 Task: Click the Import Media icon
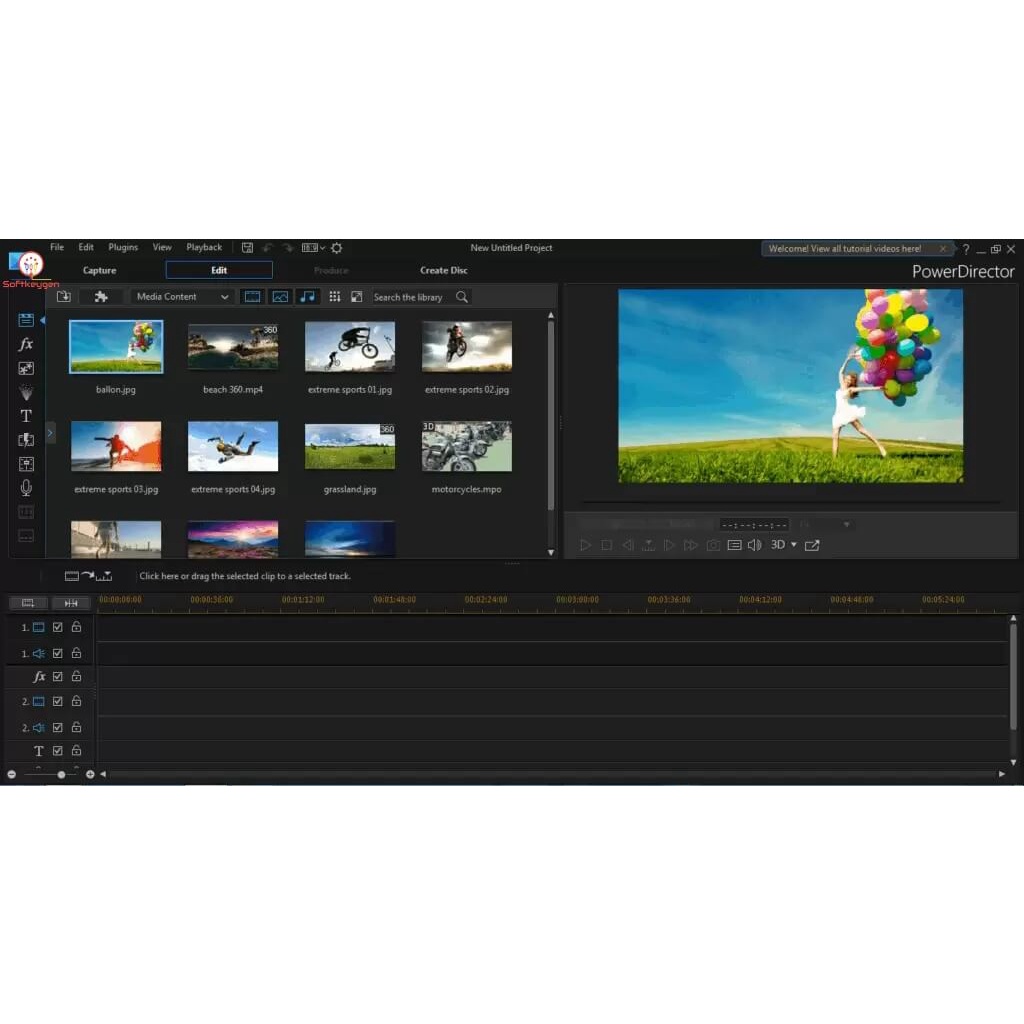63,296
